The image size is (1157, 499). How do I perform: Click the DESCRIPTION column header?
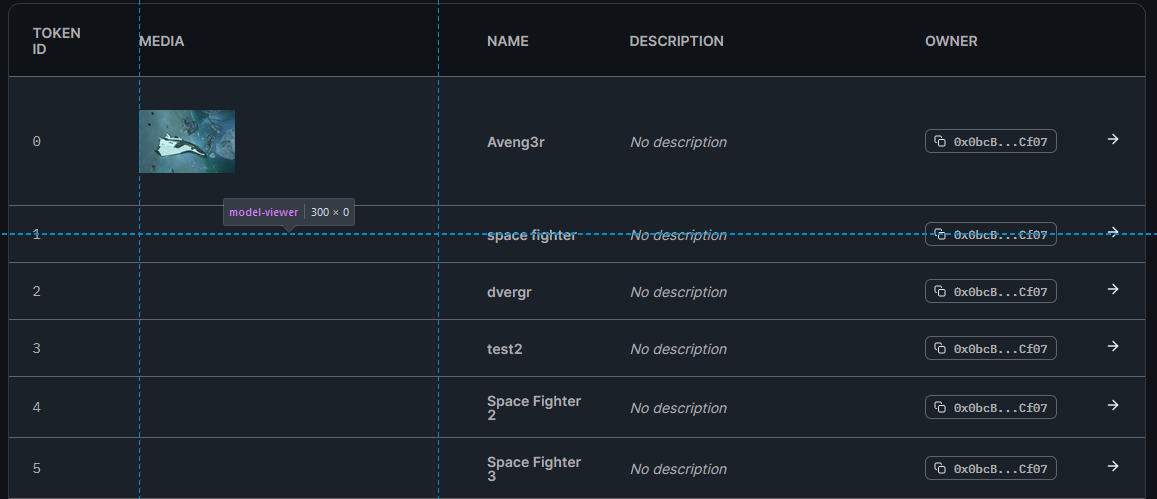[677, 41]
